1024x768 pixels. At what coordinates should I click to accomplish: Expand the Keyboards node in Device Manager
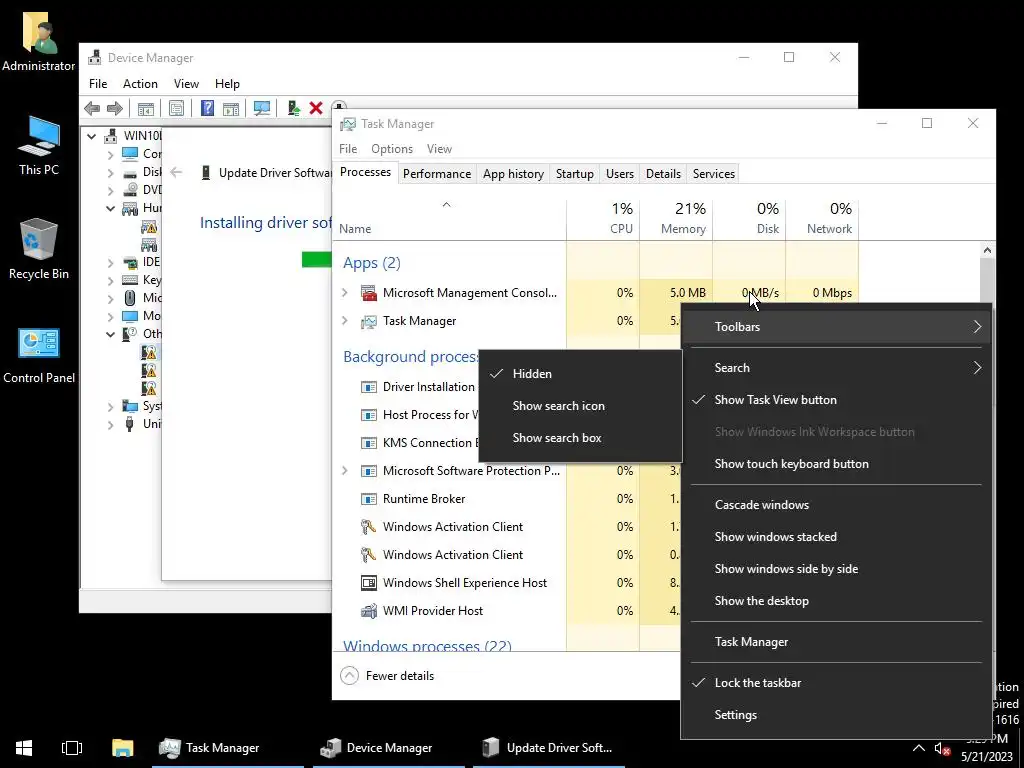[x=110, y=280]
